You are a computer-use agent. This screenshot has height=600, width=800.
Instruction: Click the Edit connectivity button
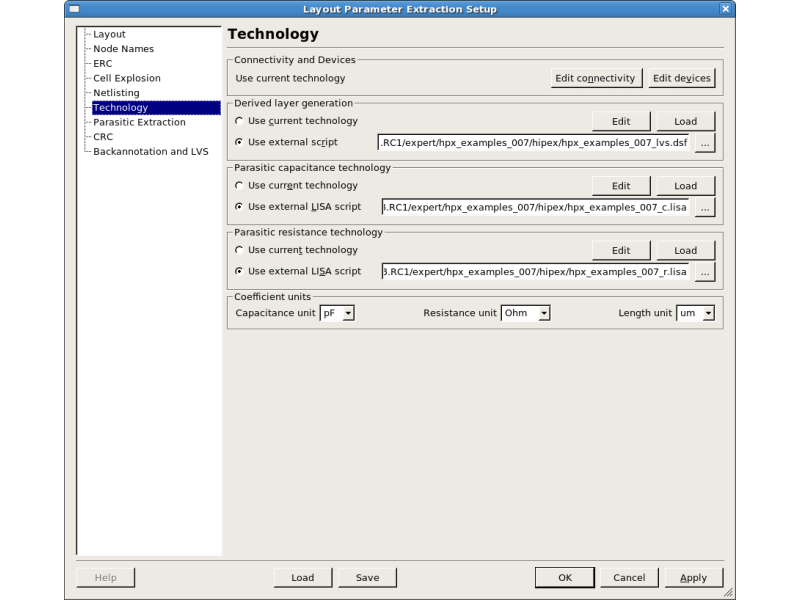click(x=595, y=78)
